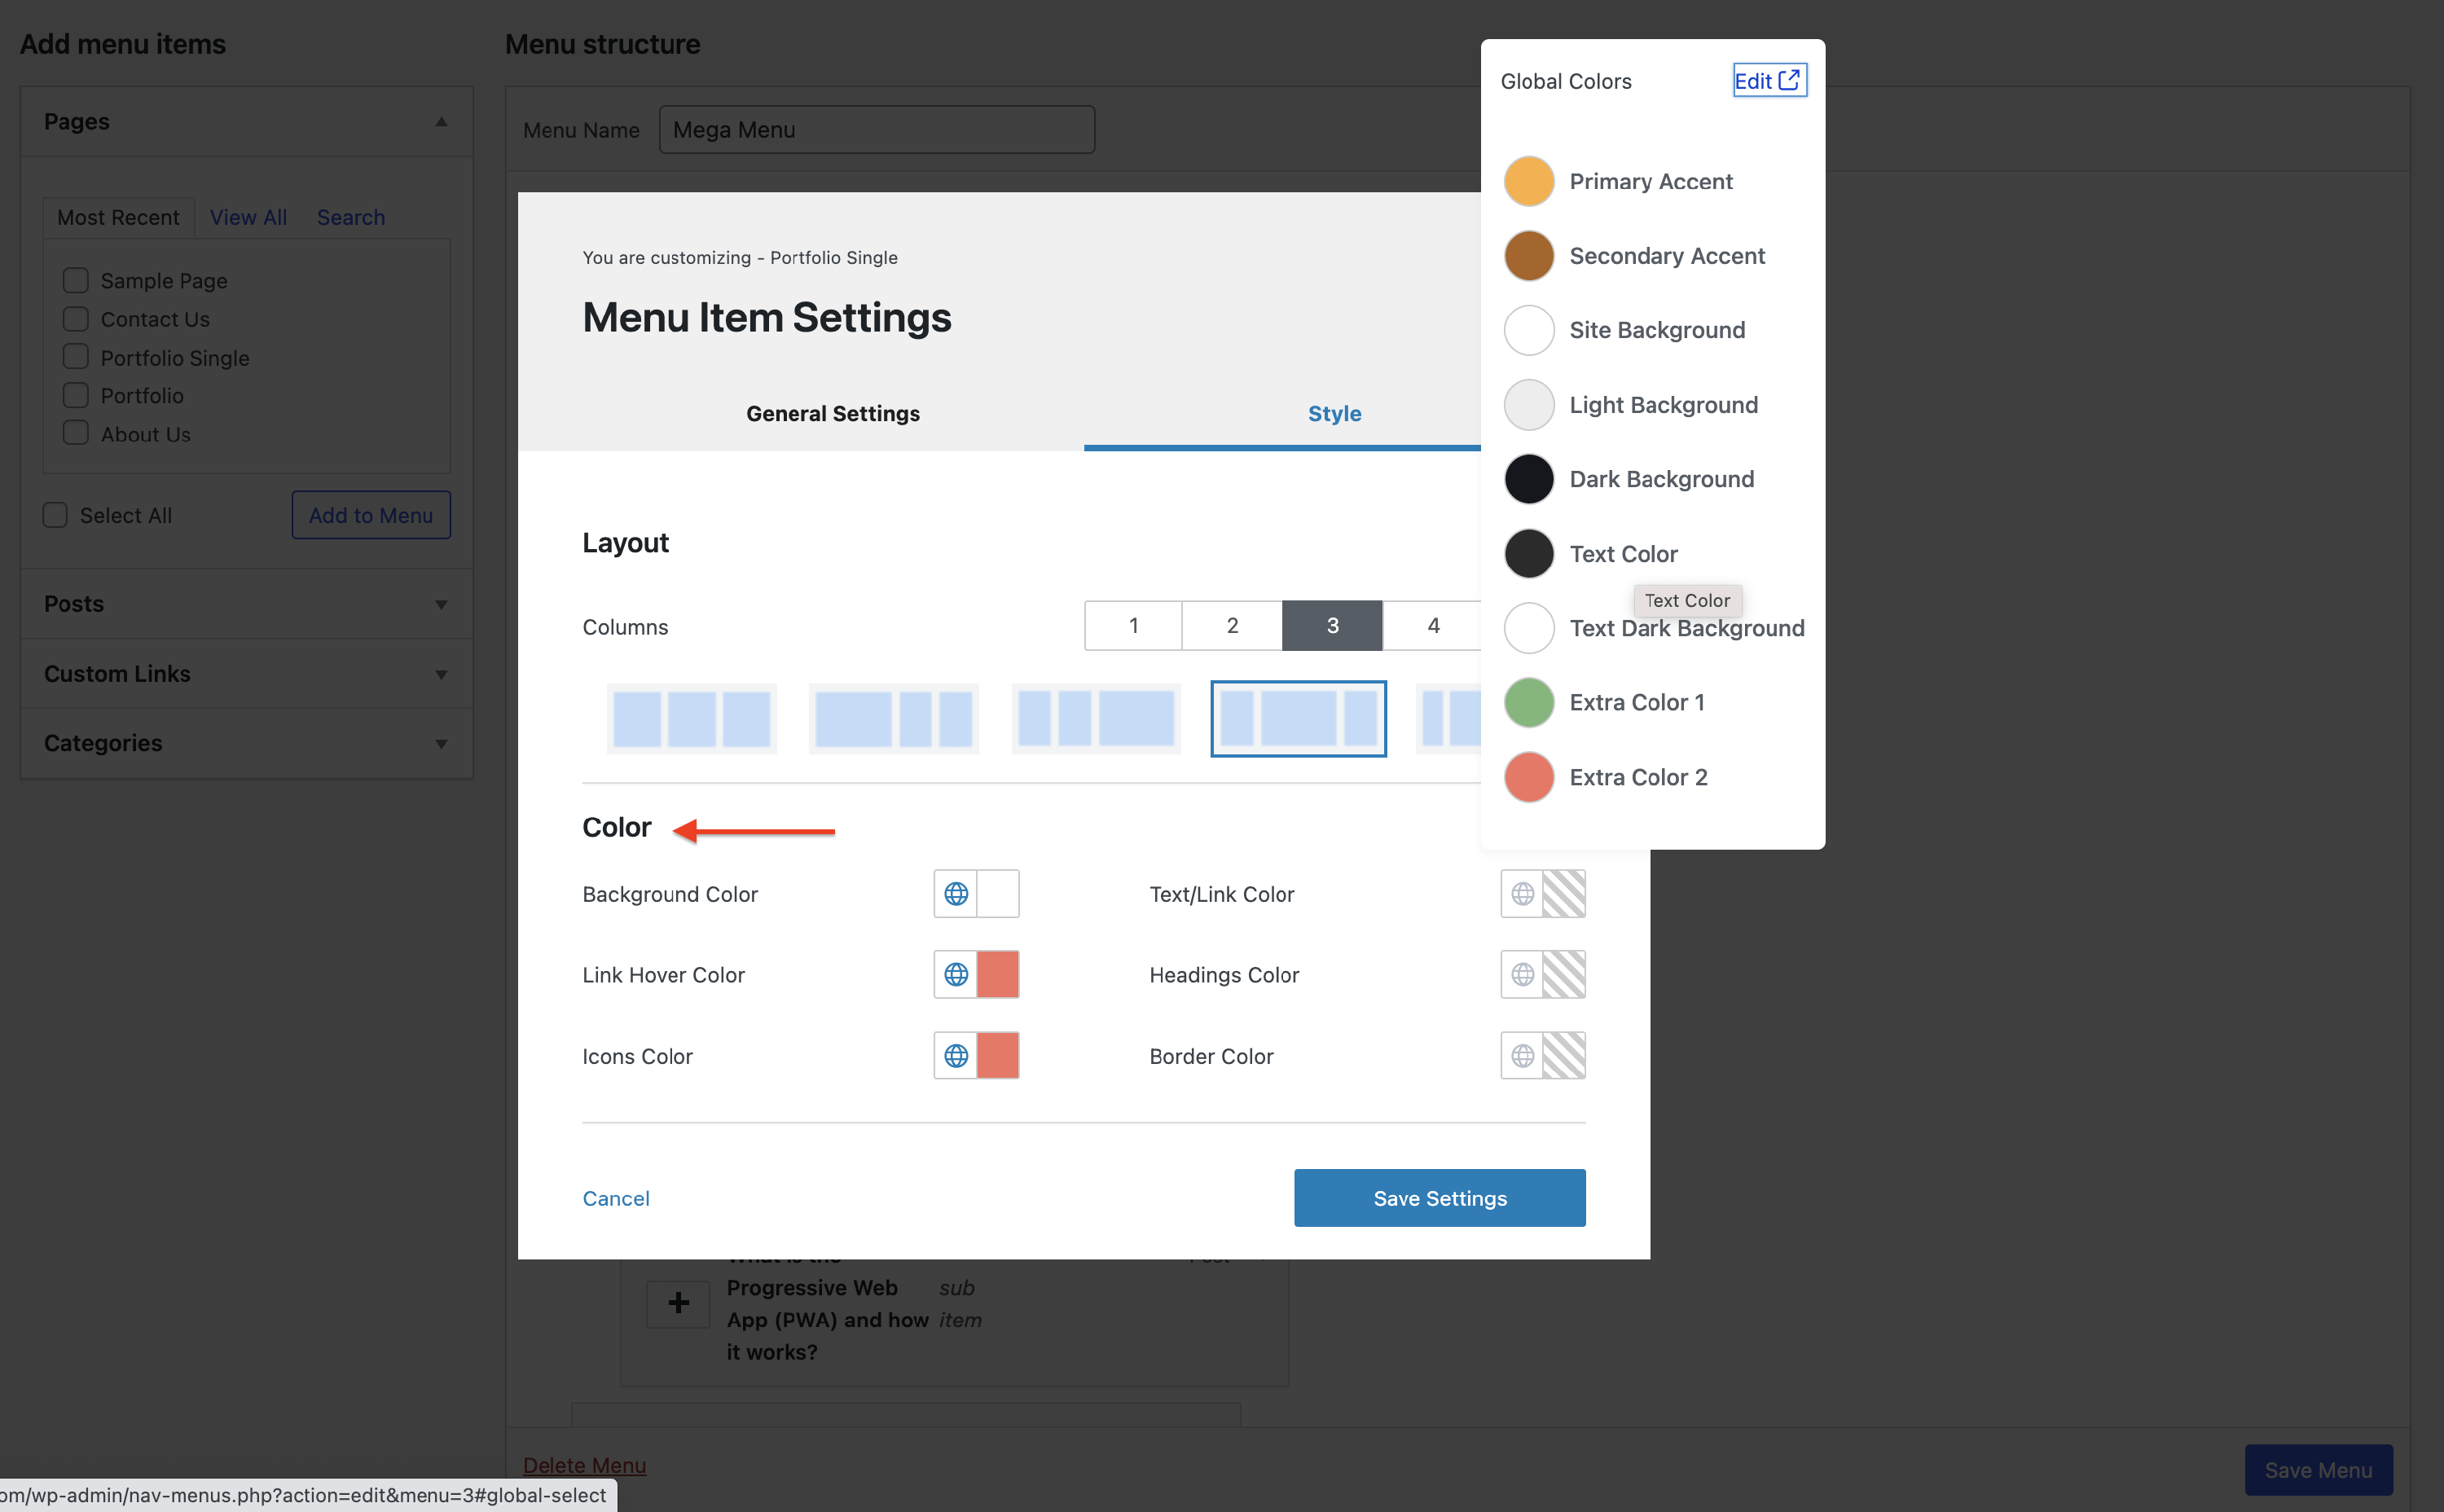2444x1512 pixels.
Task: Choose the Extra Color 1 green swatch
Action: click(x=1528, y=702)
